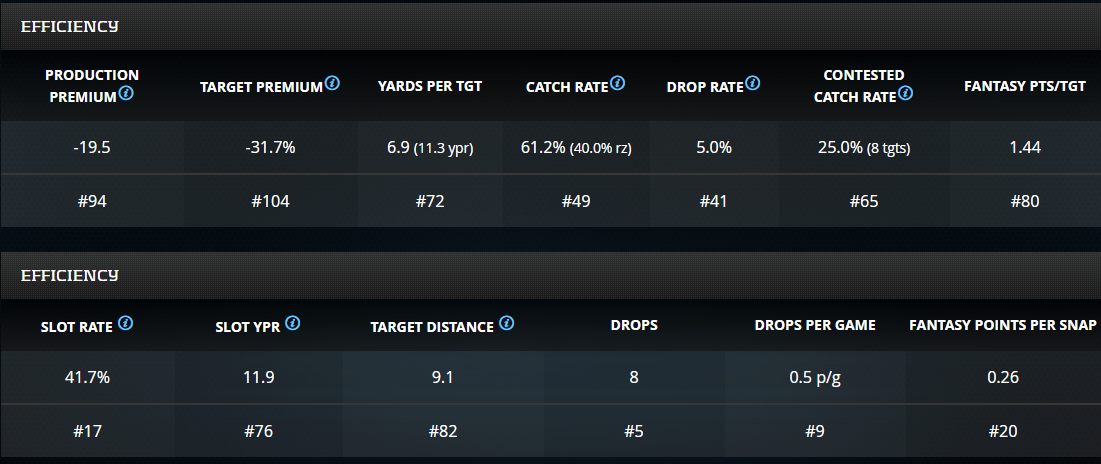Click info icon next to Production Premium

click(126, 94)
